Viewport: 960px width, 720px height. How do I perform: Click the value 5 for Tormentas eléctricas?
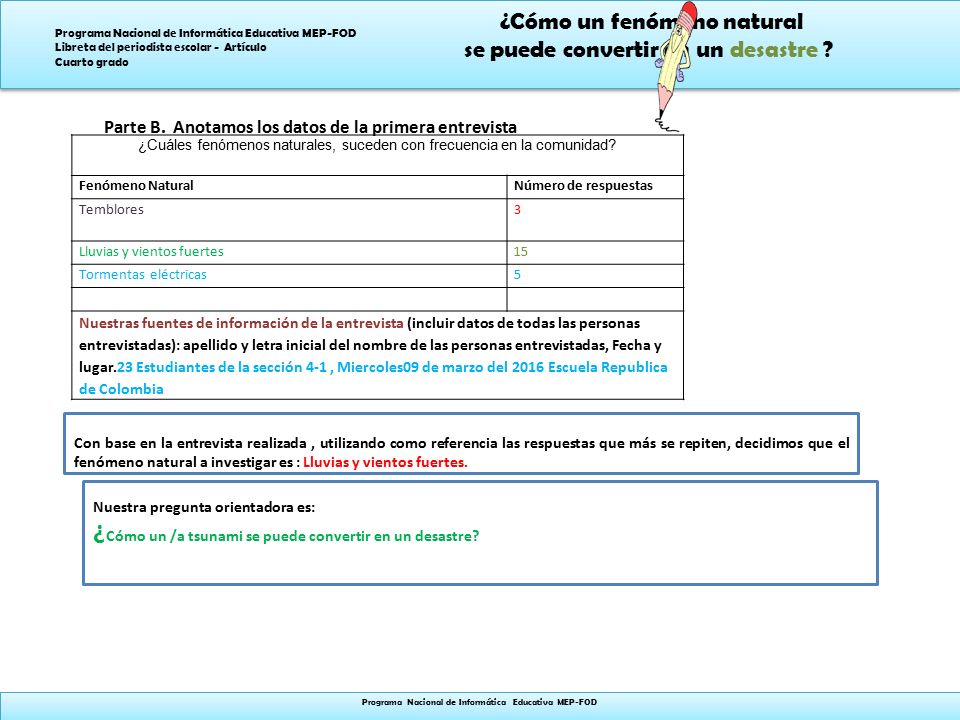(x=517, y=275)
